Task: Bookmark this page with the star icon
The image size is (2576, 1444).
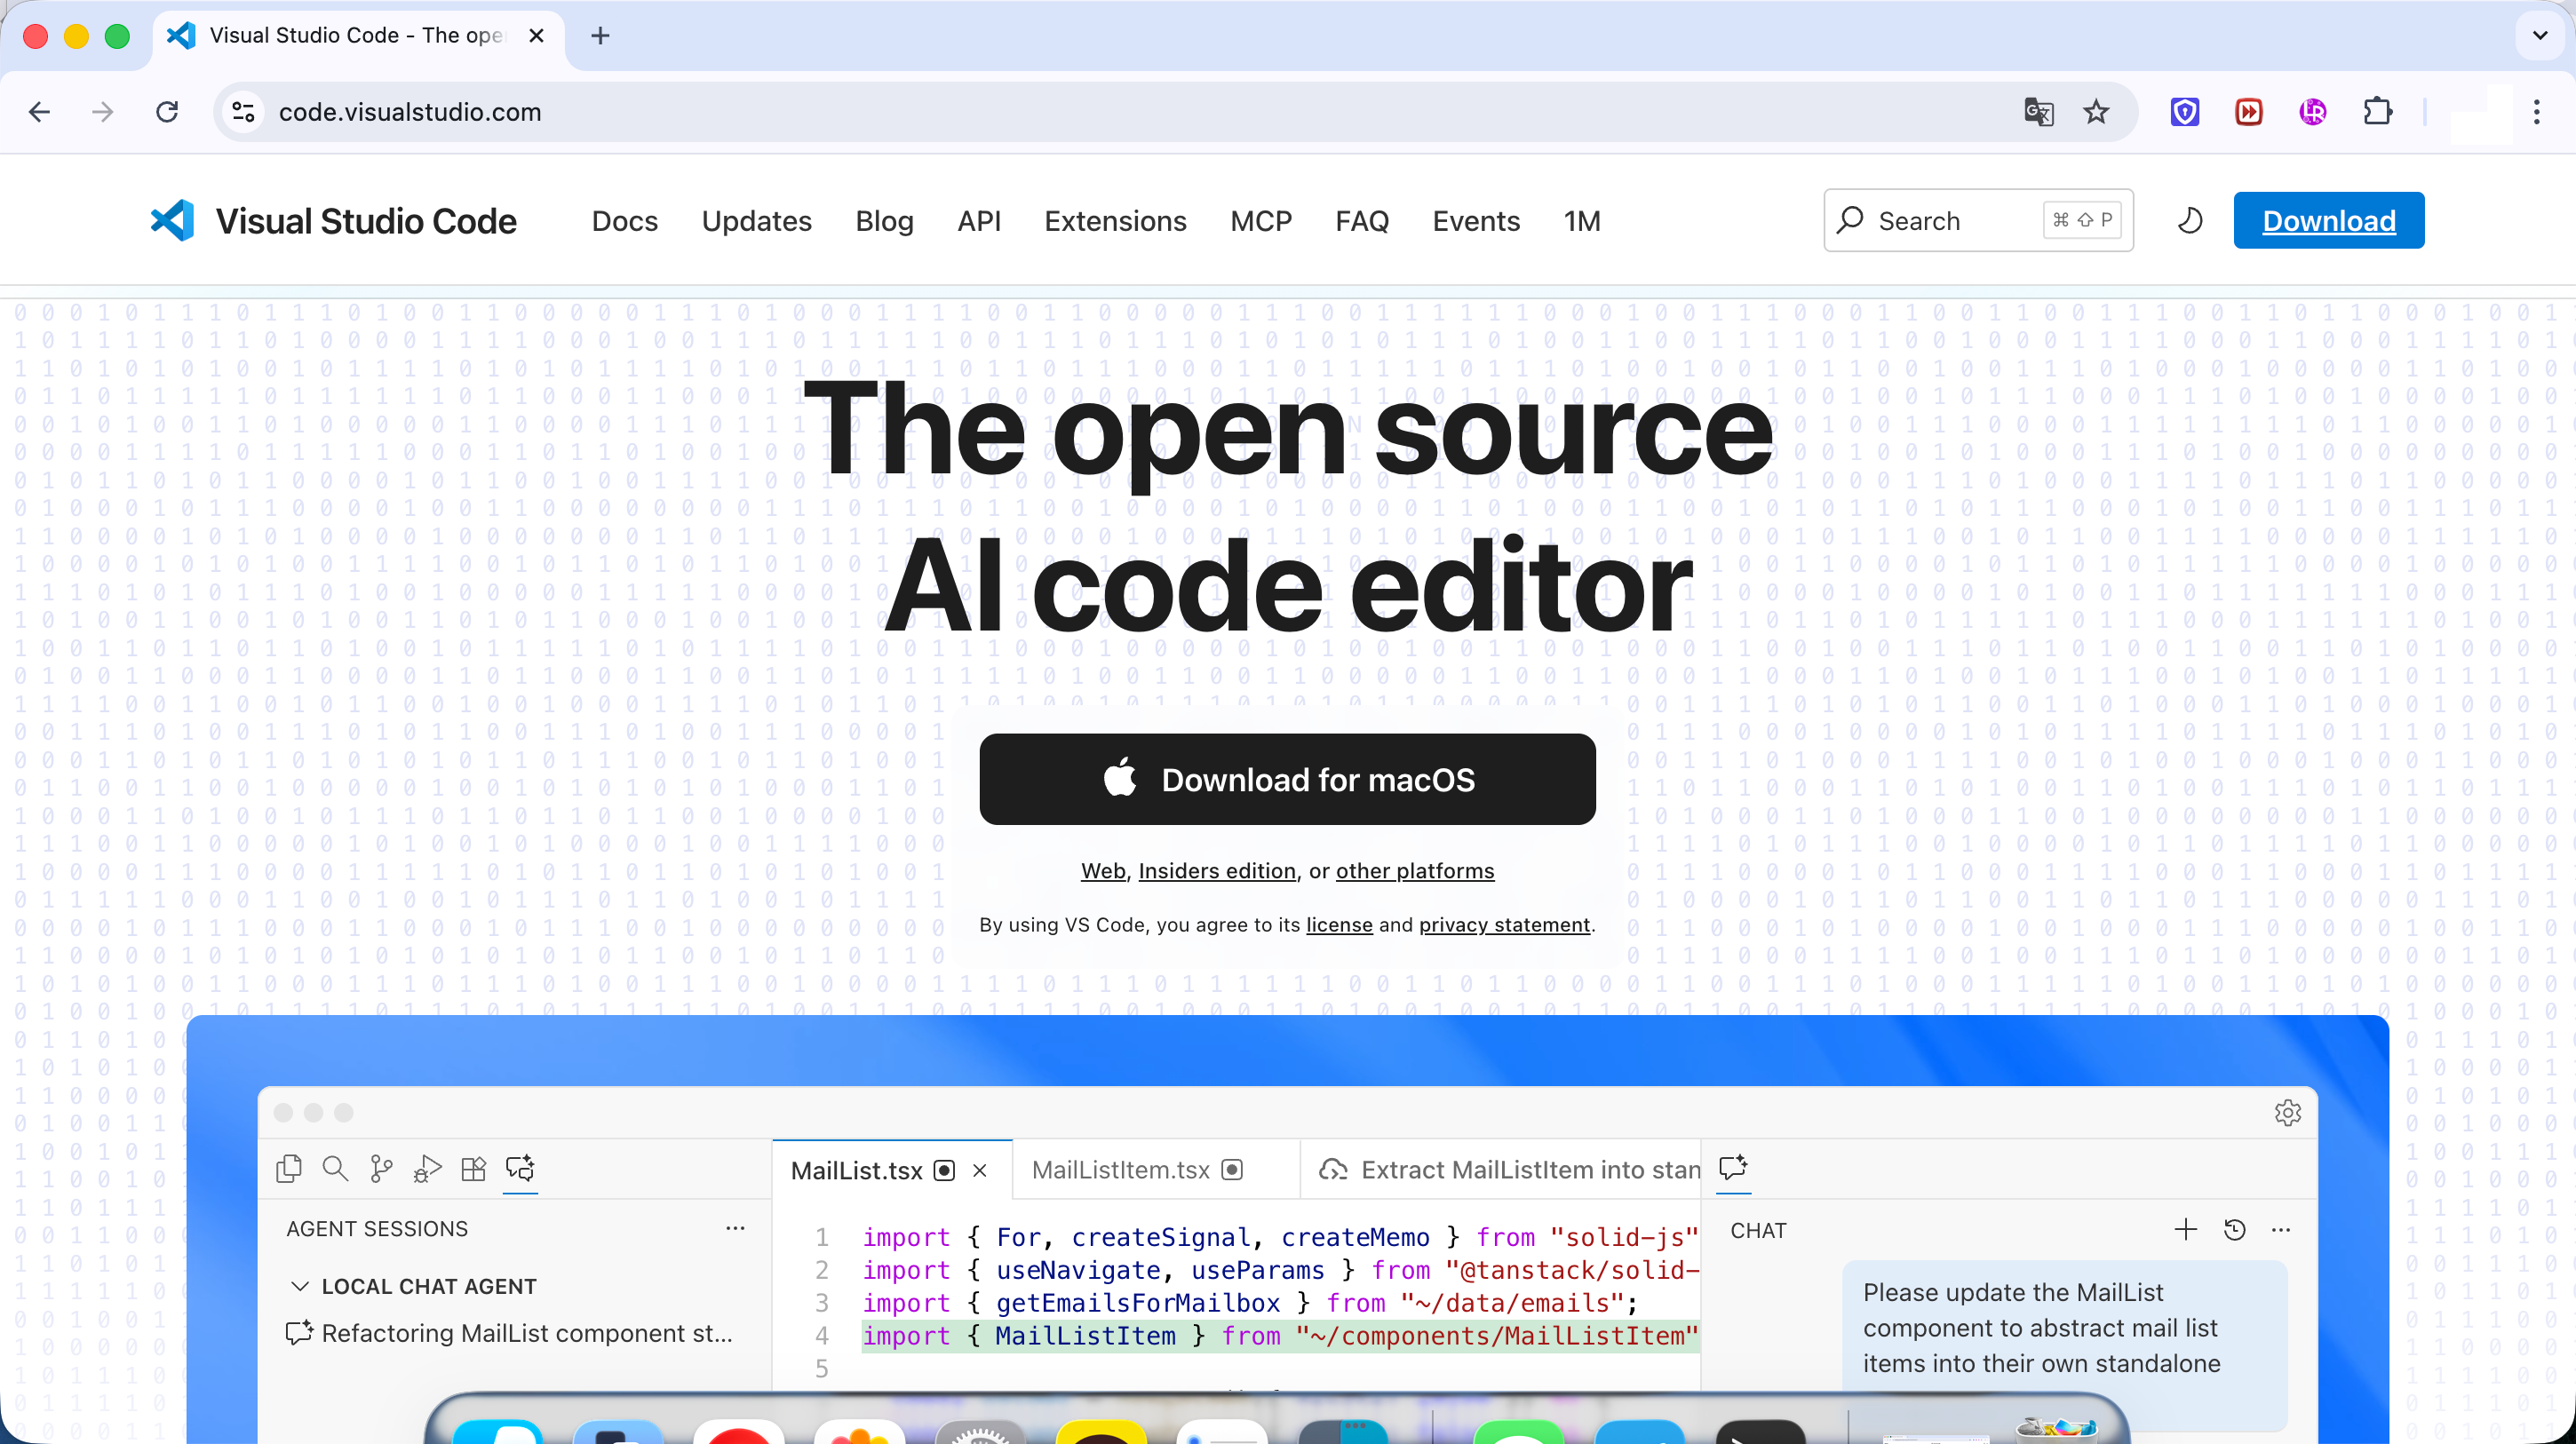Action: [2096, 112]
